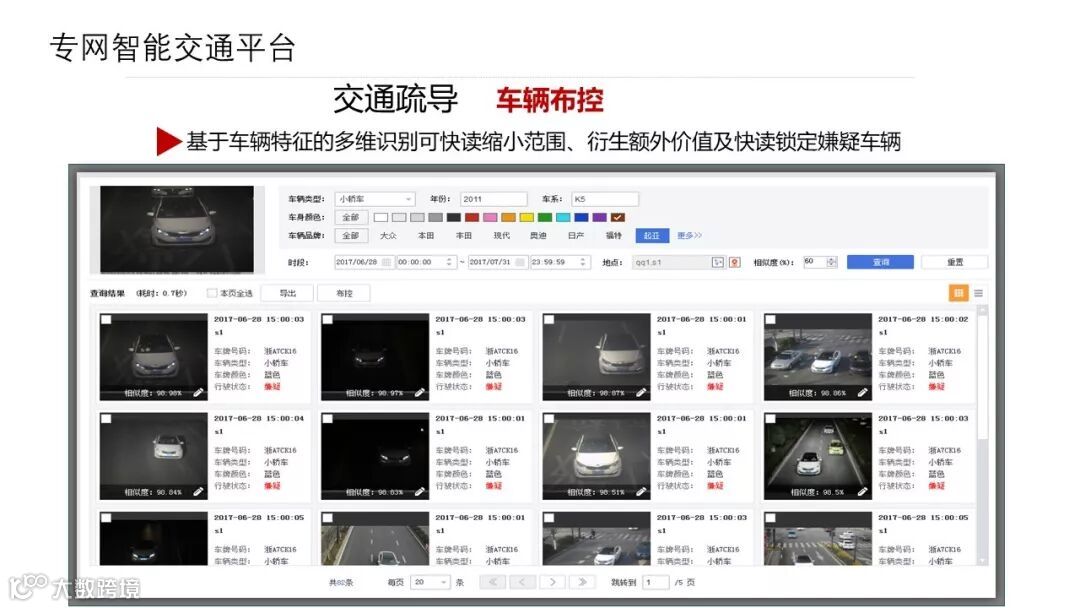Click the 布控 deploy control button
The height and width of the screenshot is (608, 1080).
(x=344, y=293)
